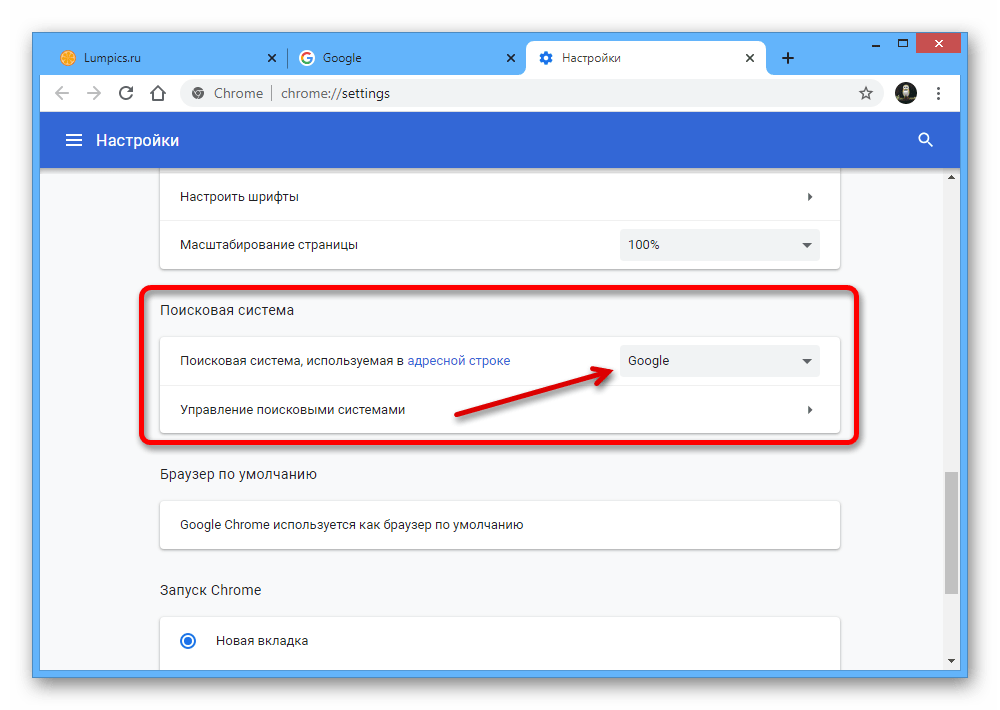Open the hamburger menu beside Настройки
This screenshot has height=710, width=1000.
(74, 140)
